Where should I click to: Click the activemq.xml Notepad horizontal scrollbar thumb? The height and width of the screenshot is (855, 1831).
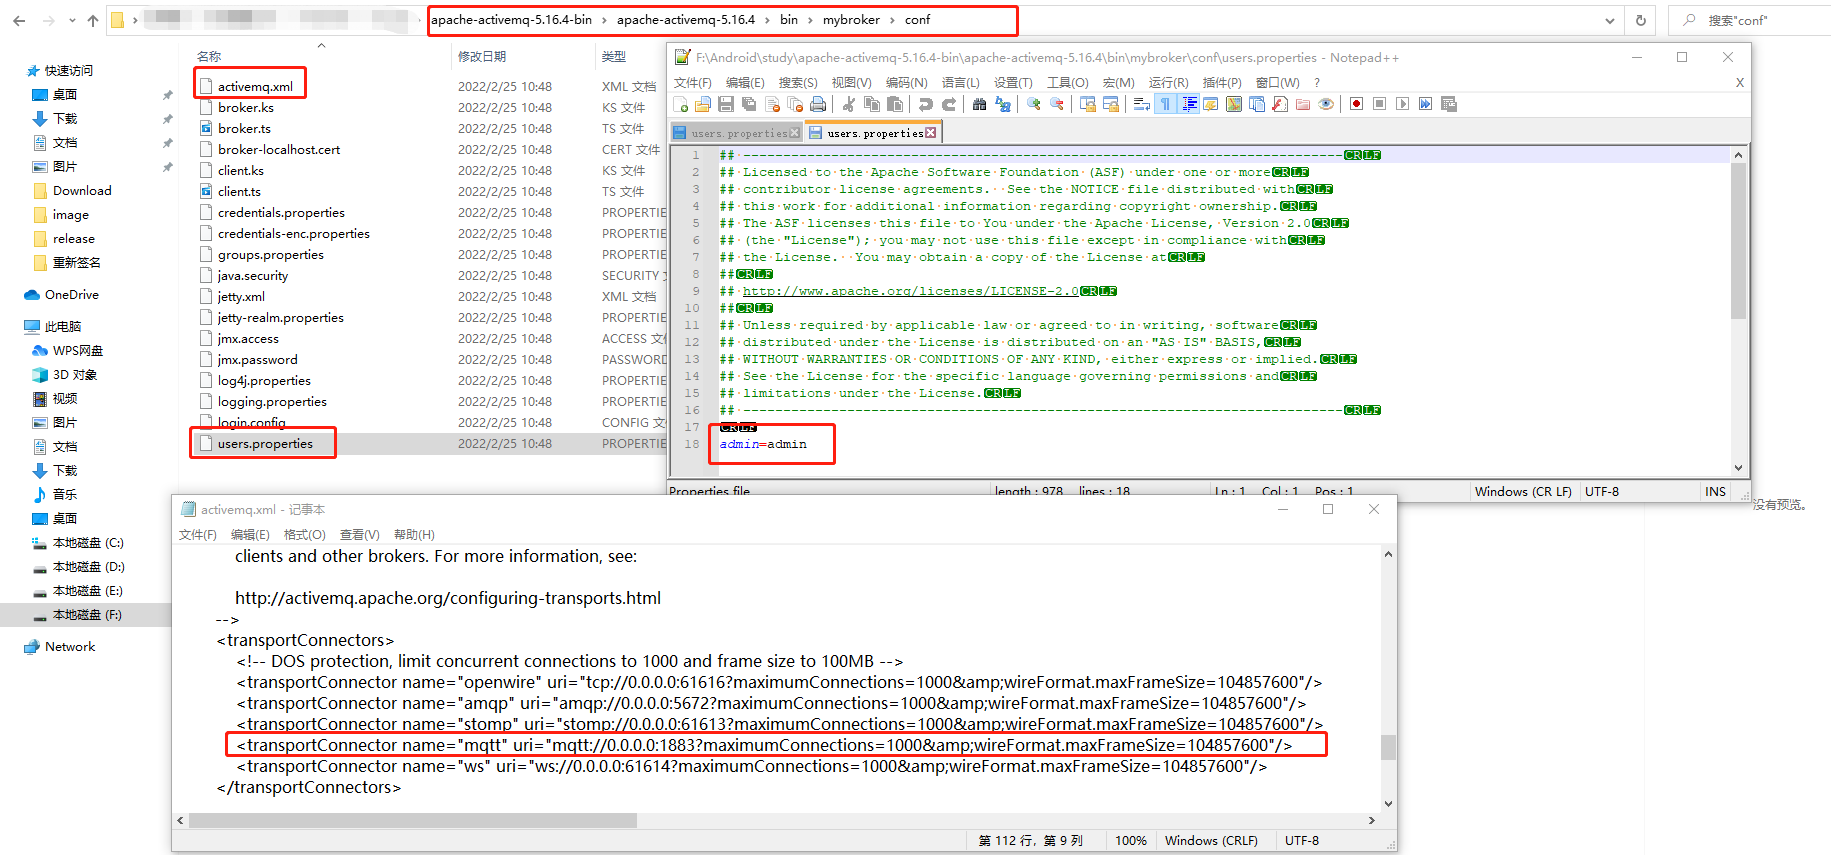[x=412, y=820]
